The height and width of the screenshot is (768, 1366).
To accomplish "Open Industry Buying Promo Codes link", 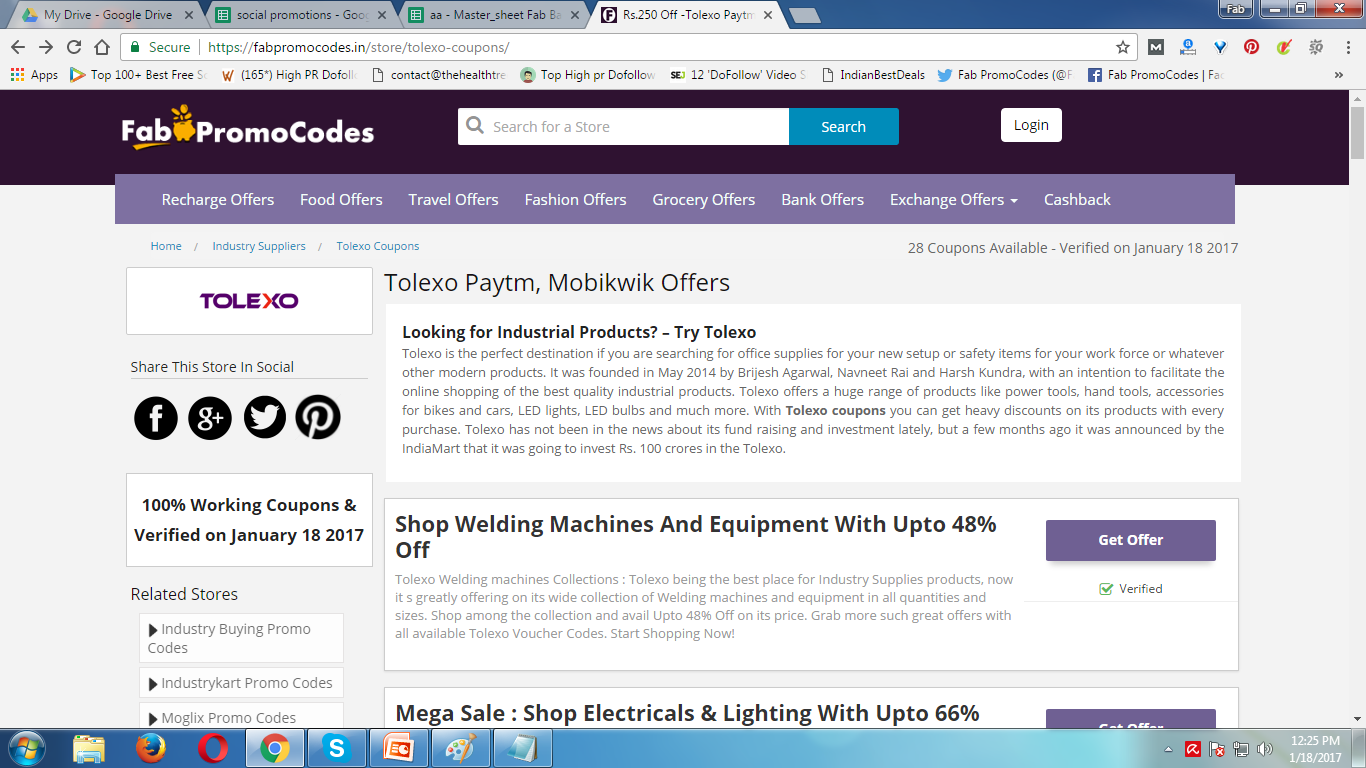I will tap(241, 638).
